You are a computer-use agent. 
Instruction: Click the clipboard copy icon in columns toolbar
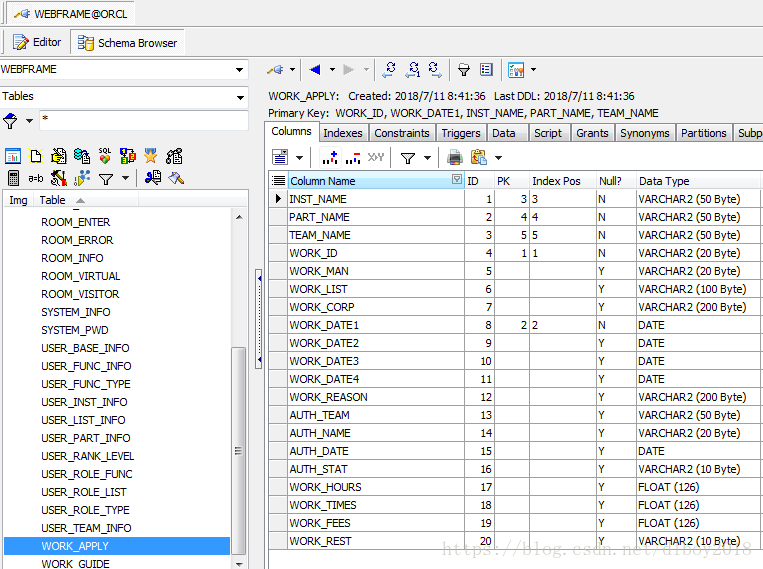(x=479, y=157)
